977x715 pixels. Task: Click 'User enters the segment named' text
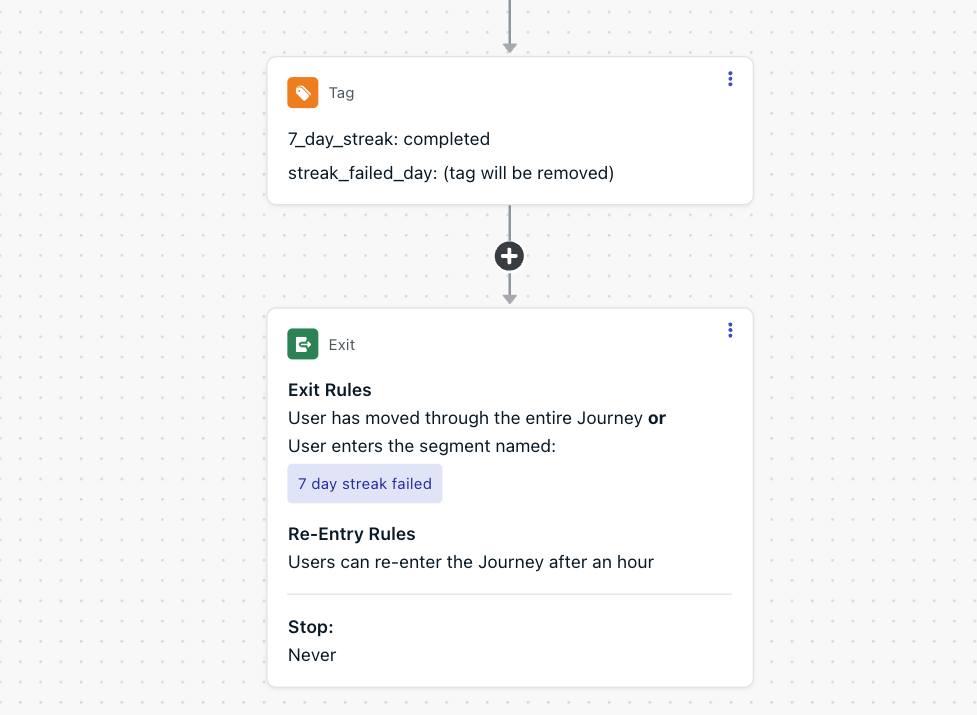click(x=421, y=446)
